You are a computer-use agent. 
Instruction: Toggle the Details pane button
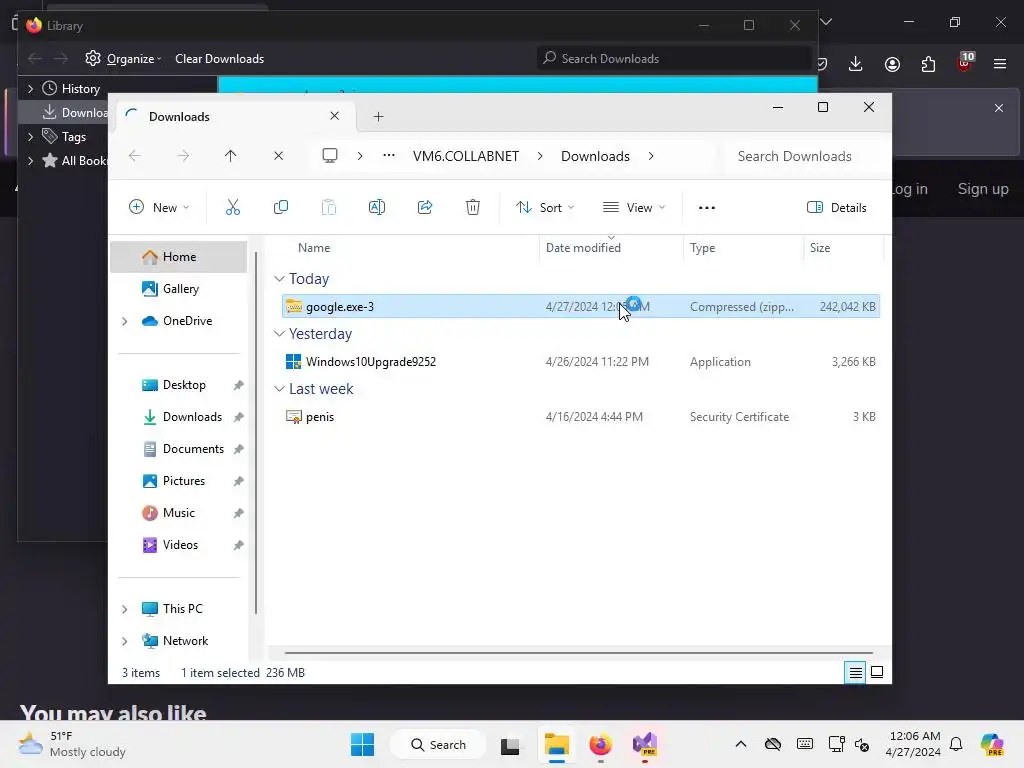point(837,208)
